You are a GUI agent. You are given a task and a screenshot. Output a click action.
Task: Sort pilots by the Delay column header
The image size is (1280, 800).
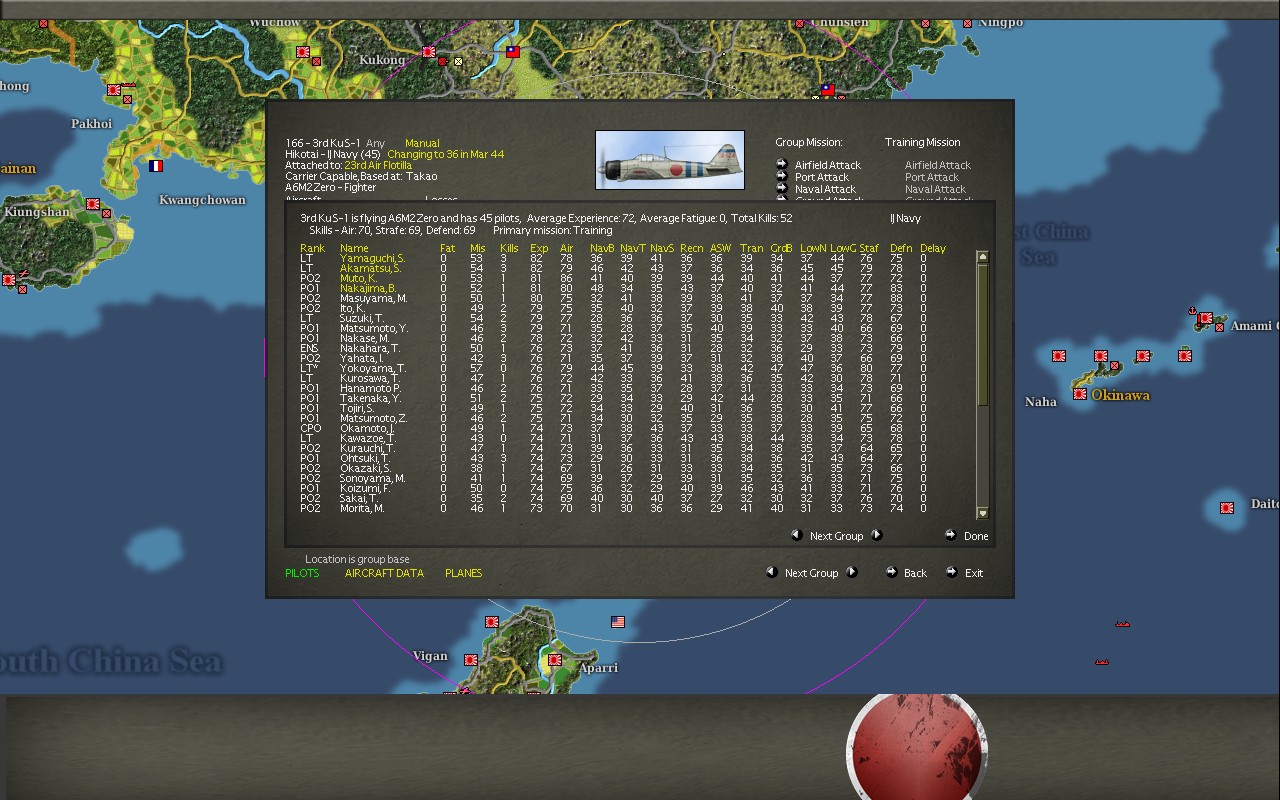tap(933, 248)
